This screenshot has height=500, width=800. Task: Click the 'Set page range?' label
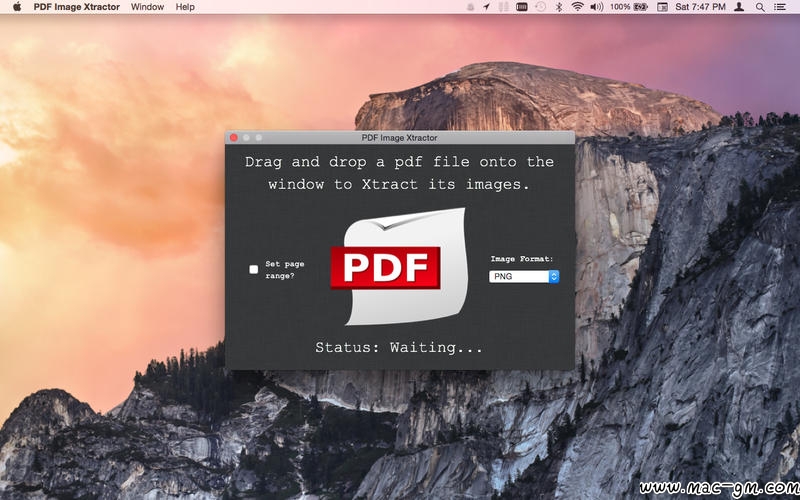(285, 270)
